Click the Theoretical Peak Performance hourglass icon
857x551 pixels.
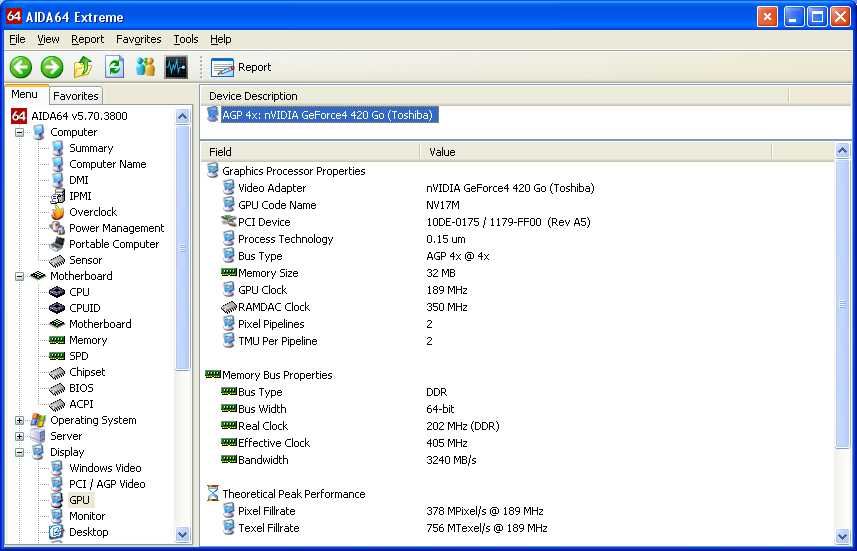coord(213,493)
